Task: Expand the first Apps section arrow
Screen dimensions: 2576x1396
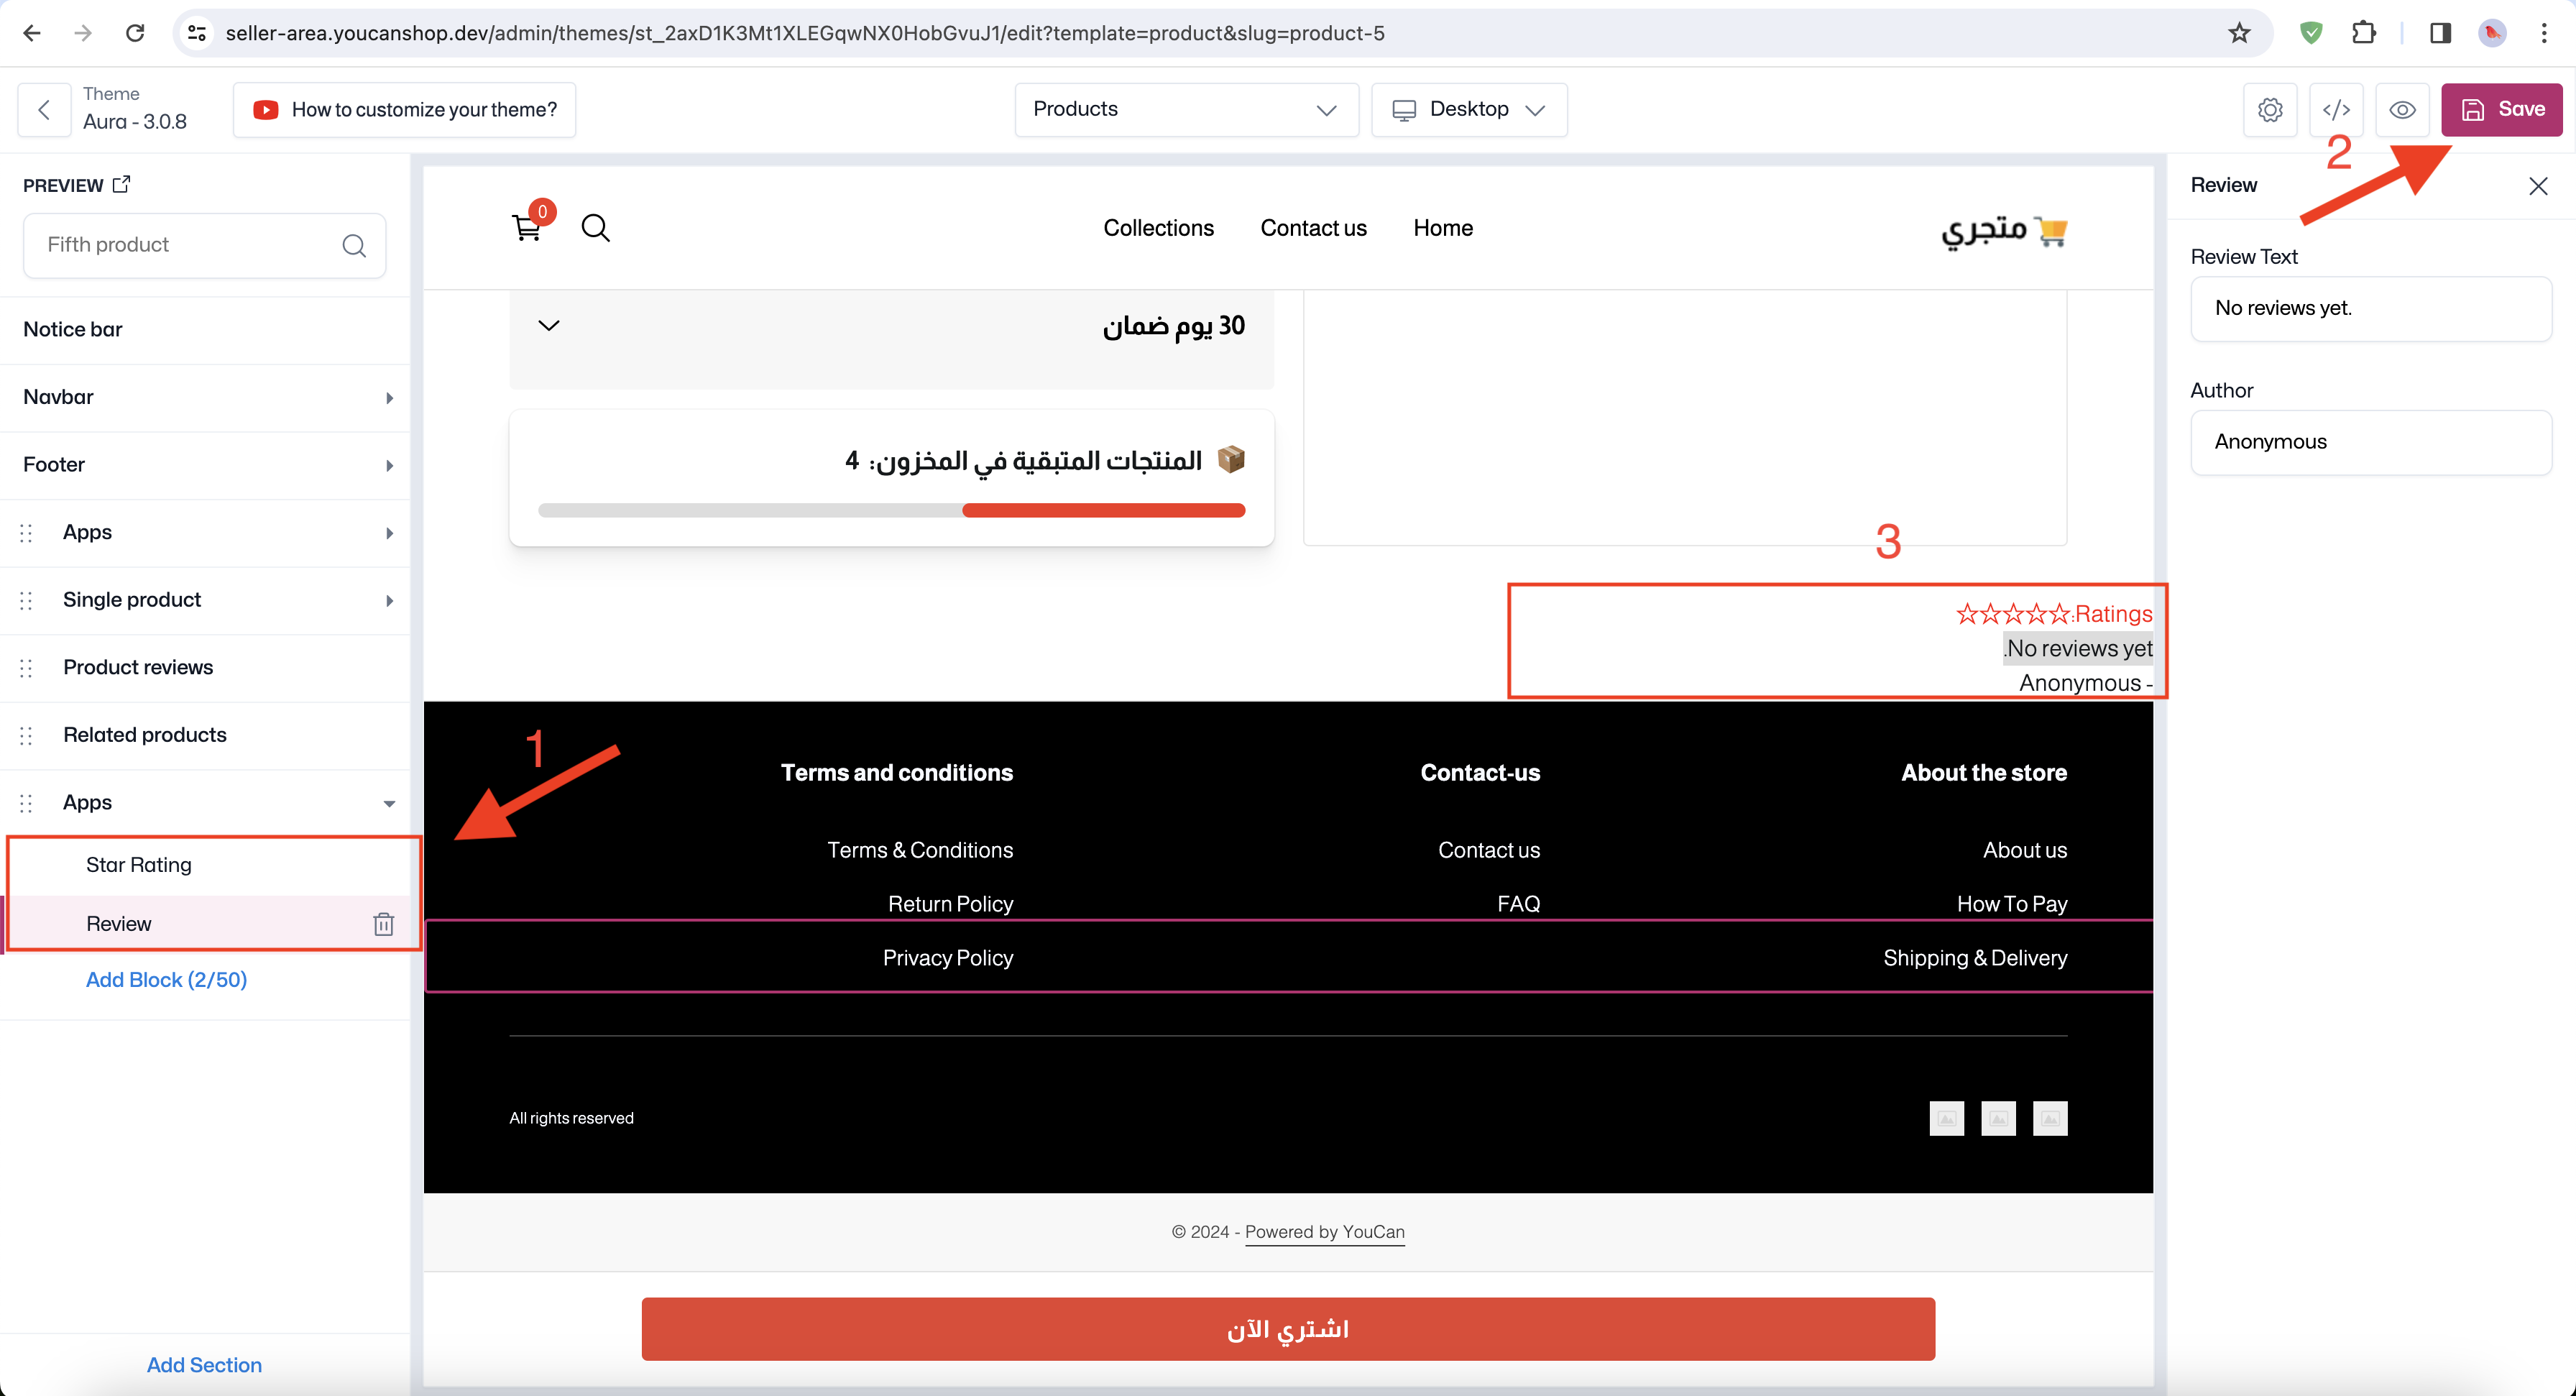Action: tap(389, 533)
